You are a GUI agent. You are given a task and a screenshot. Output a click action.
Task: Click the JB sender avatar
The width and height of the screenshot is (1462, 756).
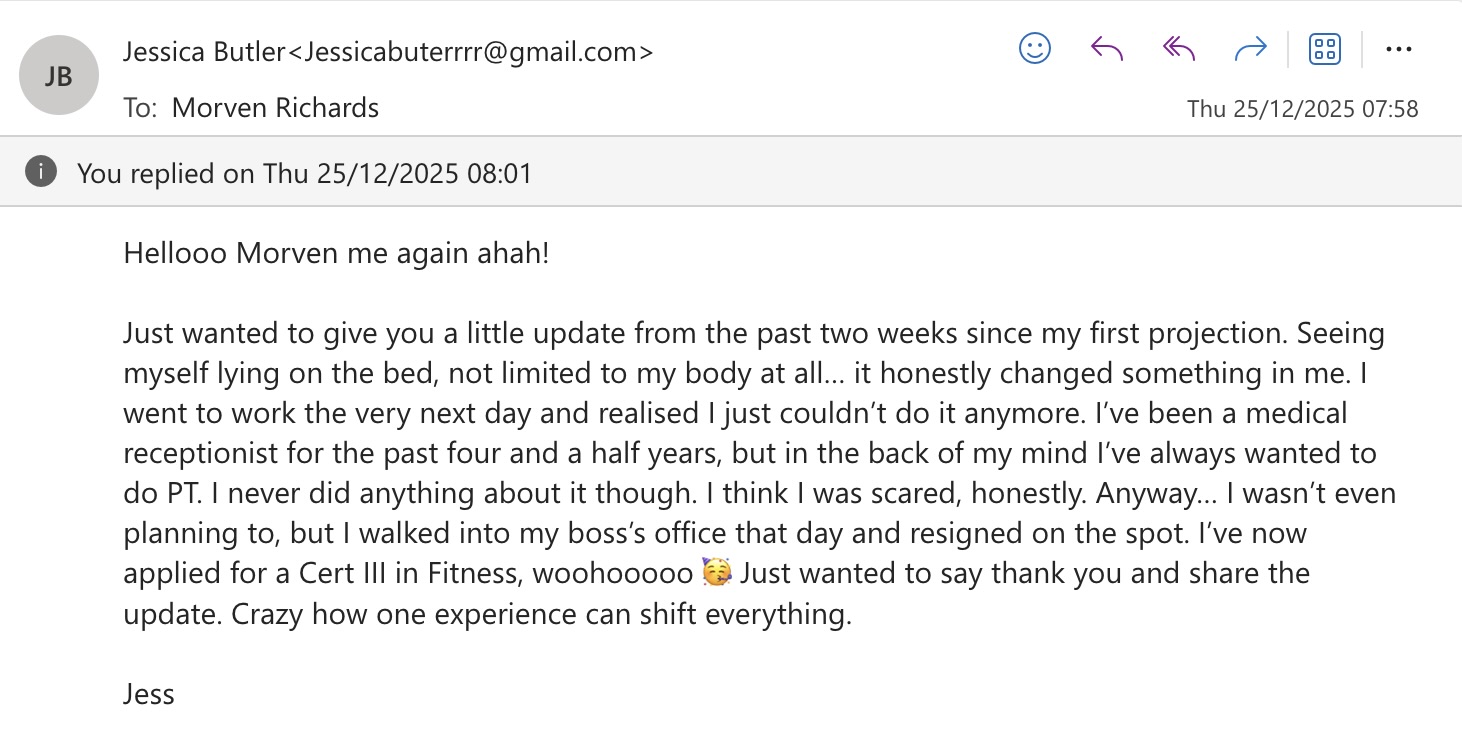(58, 76)
